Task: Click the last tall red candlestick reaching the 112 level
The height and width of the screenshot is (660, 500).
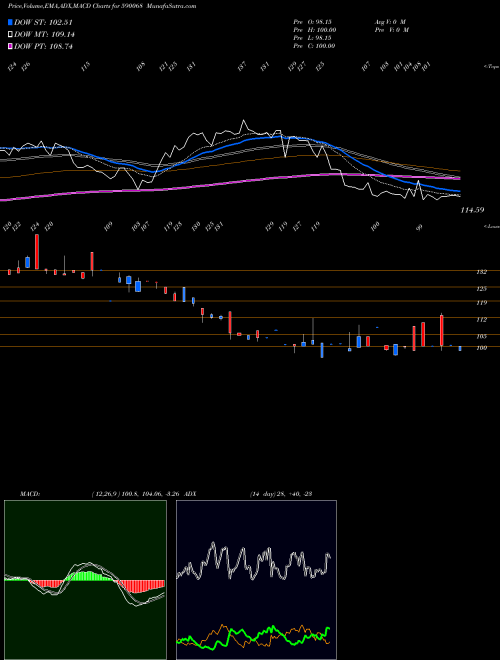Action: coord(441,330)
